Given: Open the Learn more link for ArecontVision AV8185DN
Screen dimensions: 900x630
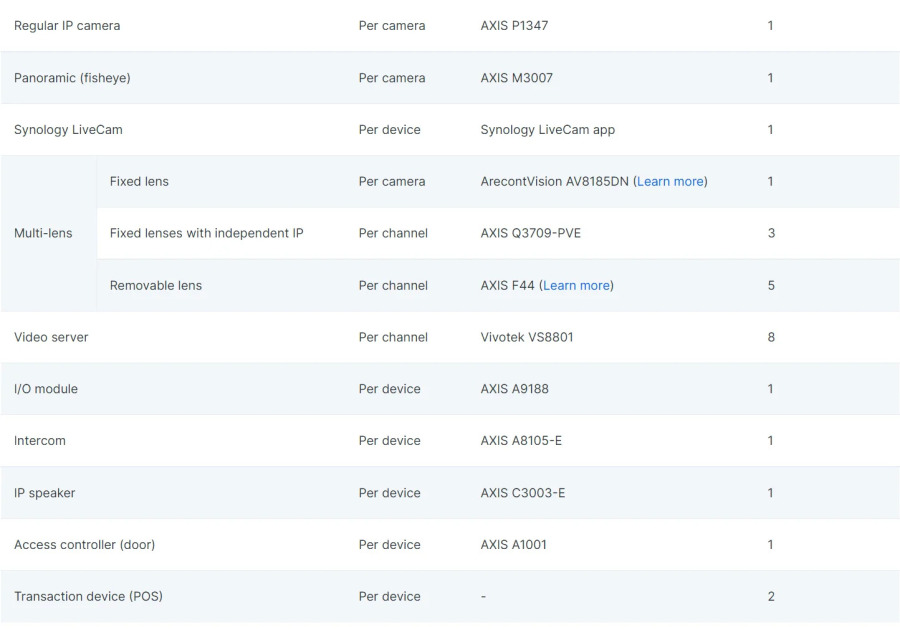Looking at the screenshot, I should [670, 181].
